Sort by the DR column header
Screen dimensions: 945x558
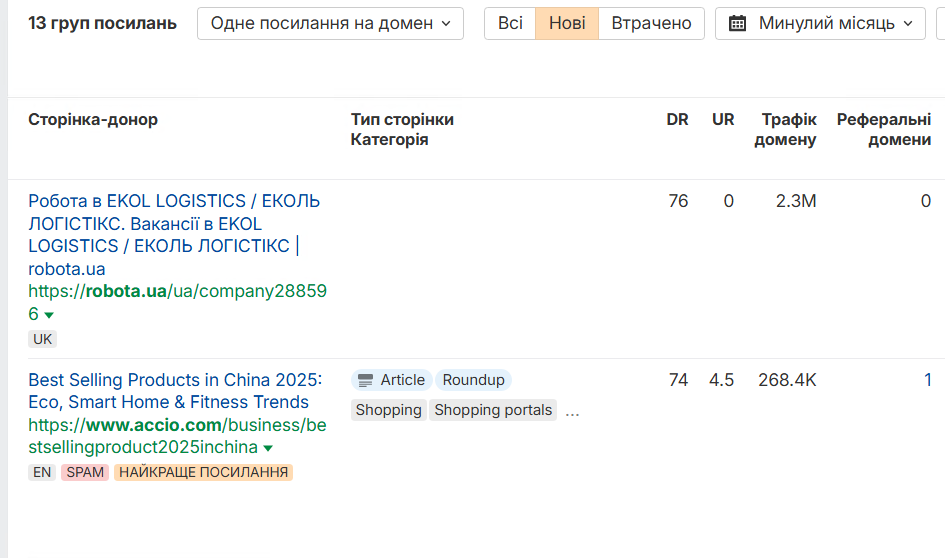[677, 119]
